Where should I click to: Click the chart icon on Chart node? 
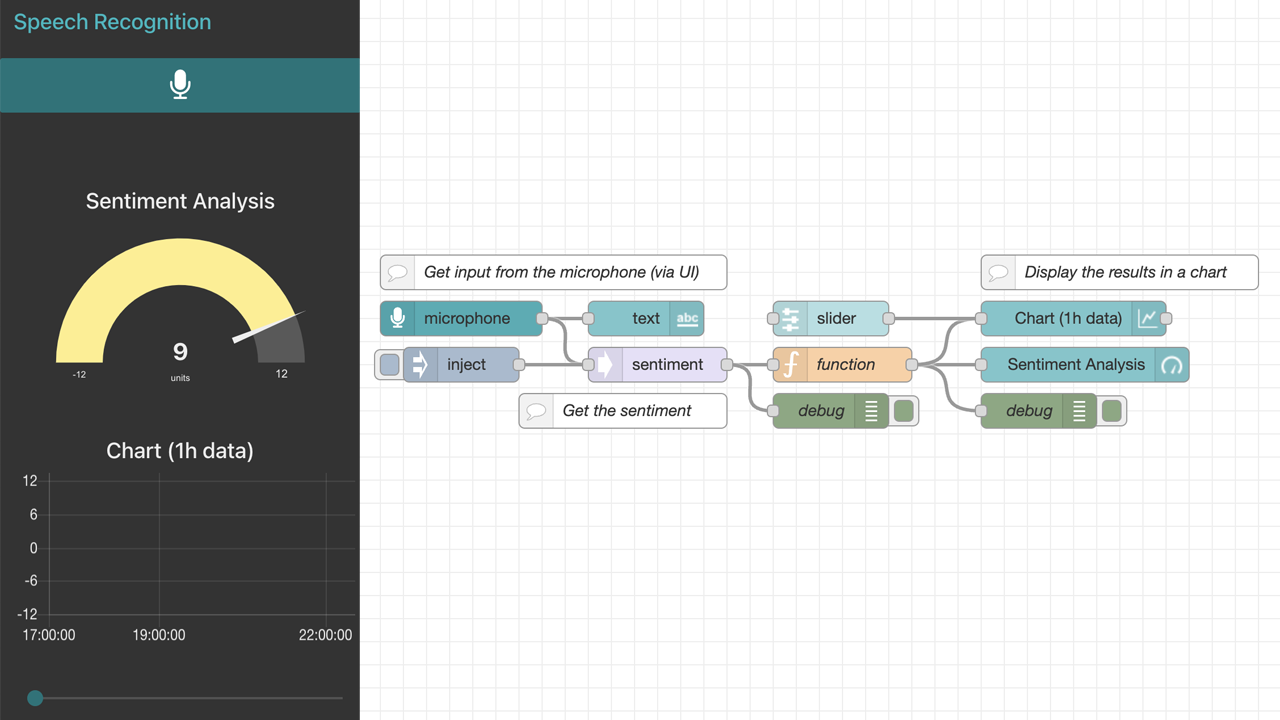(1148, 318)
